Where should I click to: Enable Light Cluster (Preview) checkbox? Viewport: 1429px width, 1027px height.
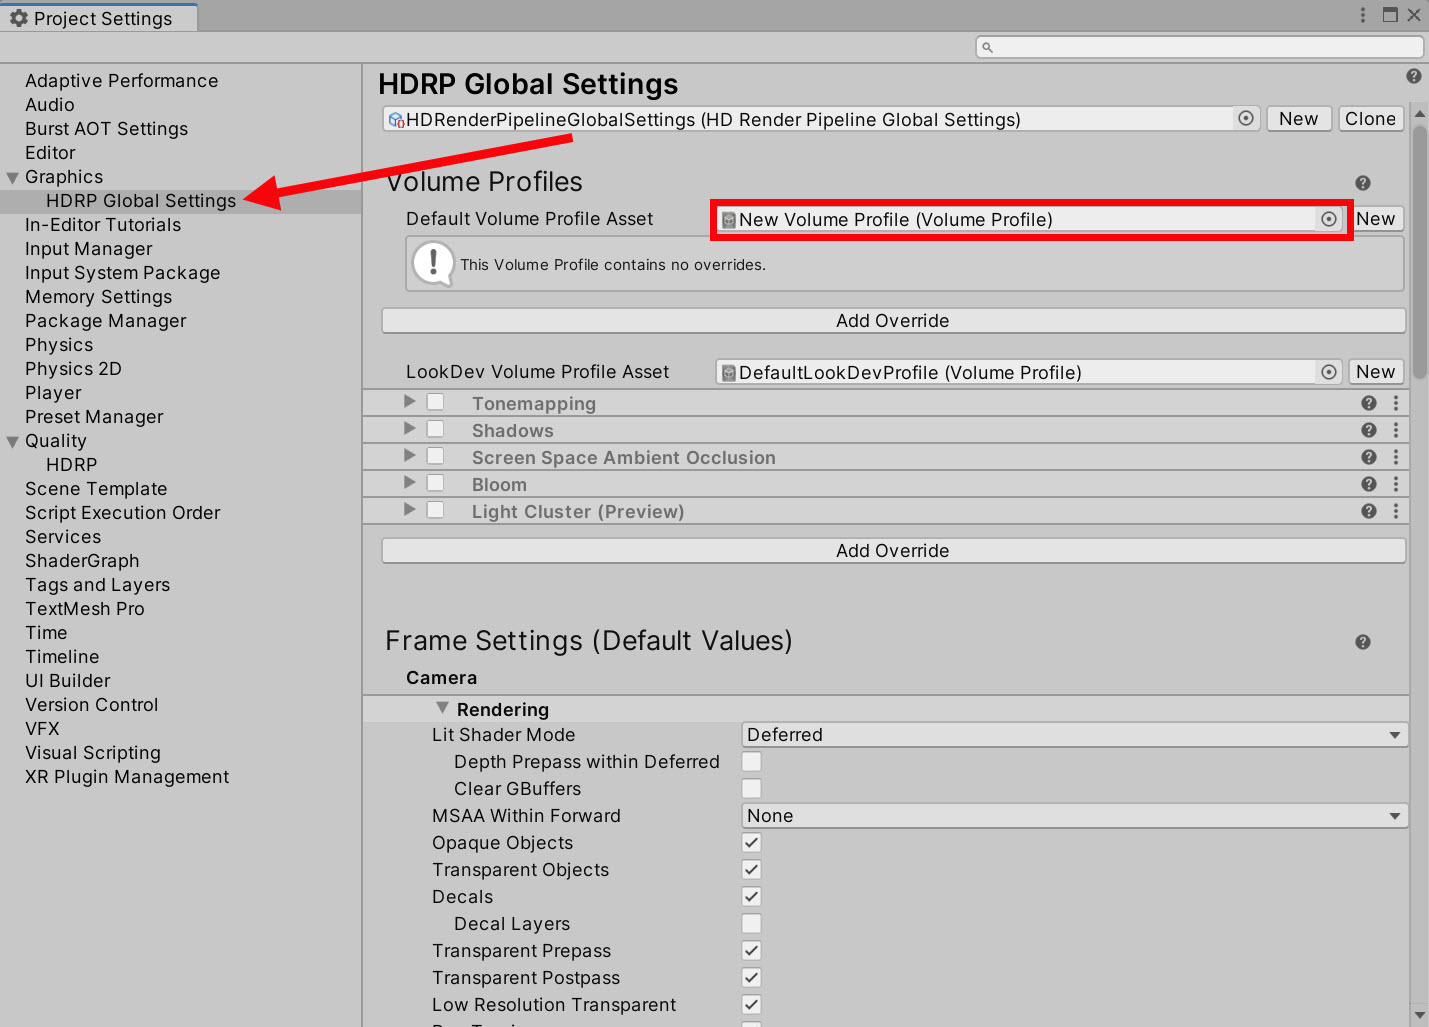436,510
